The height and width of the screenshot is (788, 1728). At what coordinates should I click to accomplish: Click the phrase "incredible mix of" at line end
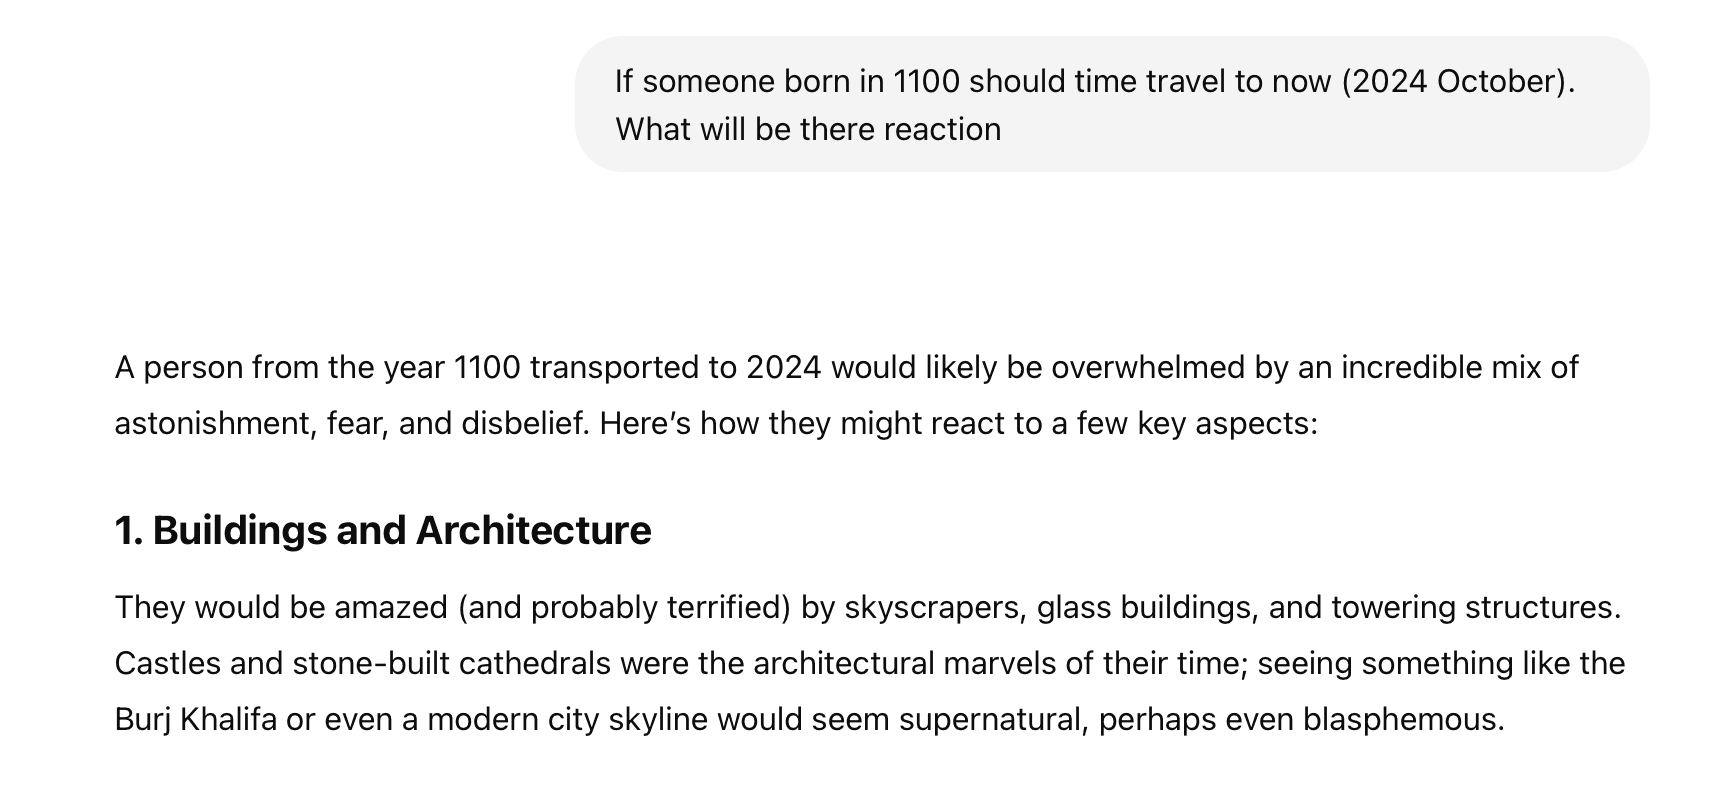coord(1459,368)
